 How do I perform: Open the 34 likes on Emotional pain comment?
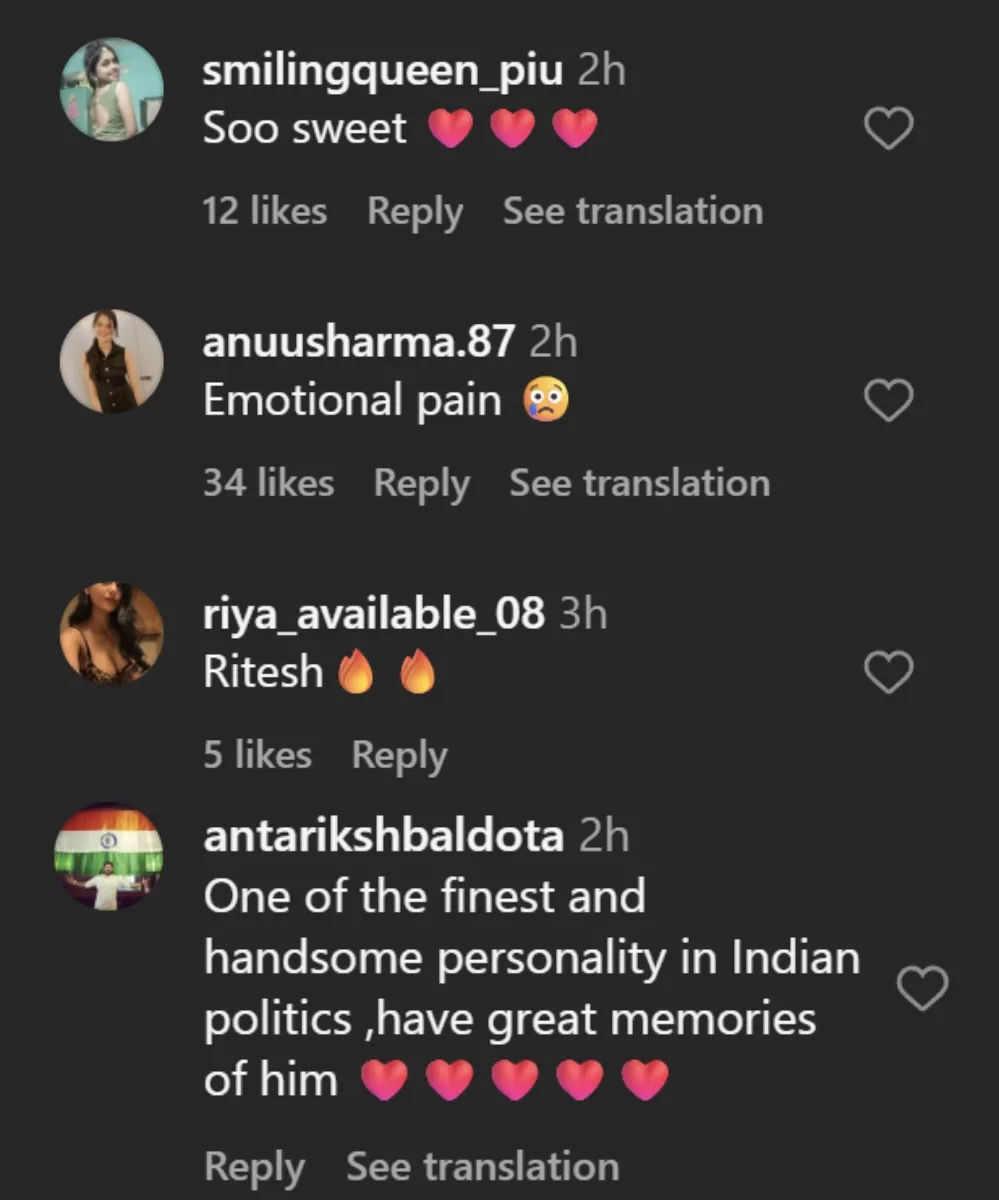click(269, 483)
